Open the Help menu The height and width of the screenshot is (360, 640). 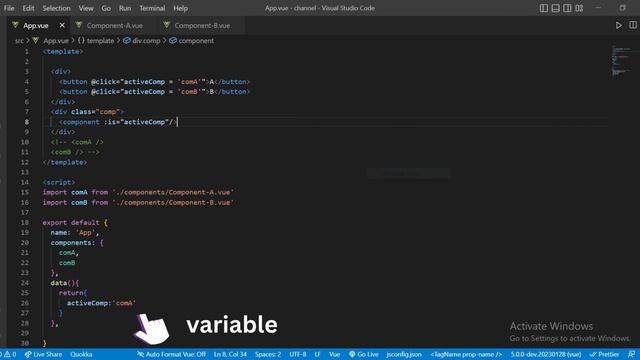(x=180, y=8)
